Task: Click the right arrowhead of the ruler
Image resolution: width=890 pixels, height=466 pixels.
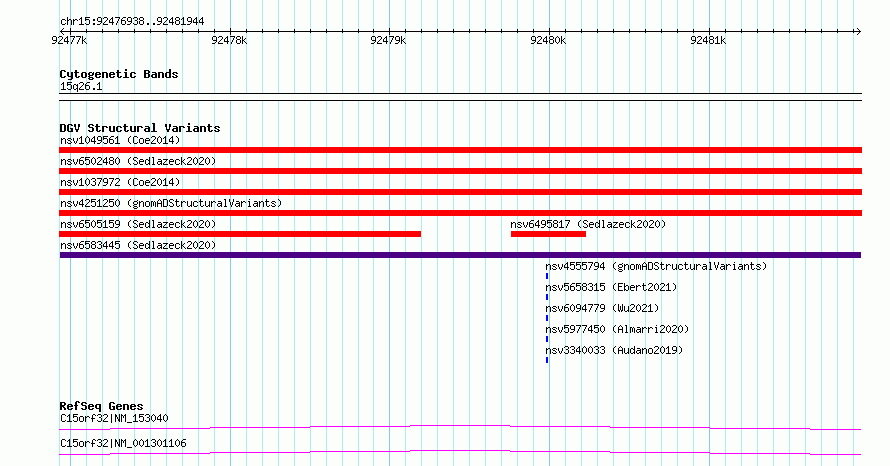Action: click(x=858, y=32)
